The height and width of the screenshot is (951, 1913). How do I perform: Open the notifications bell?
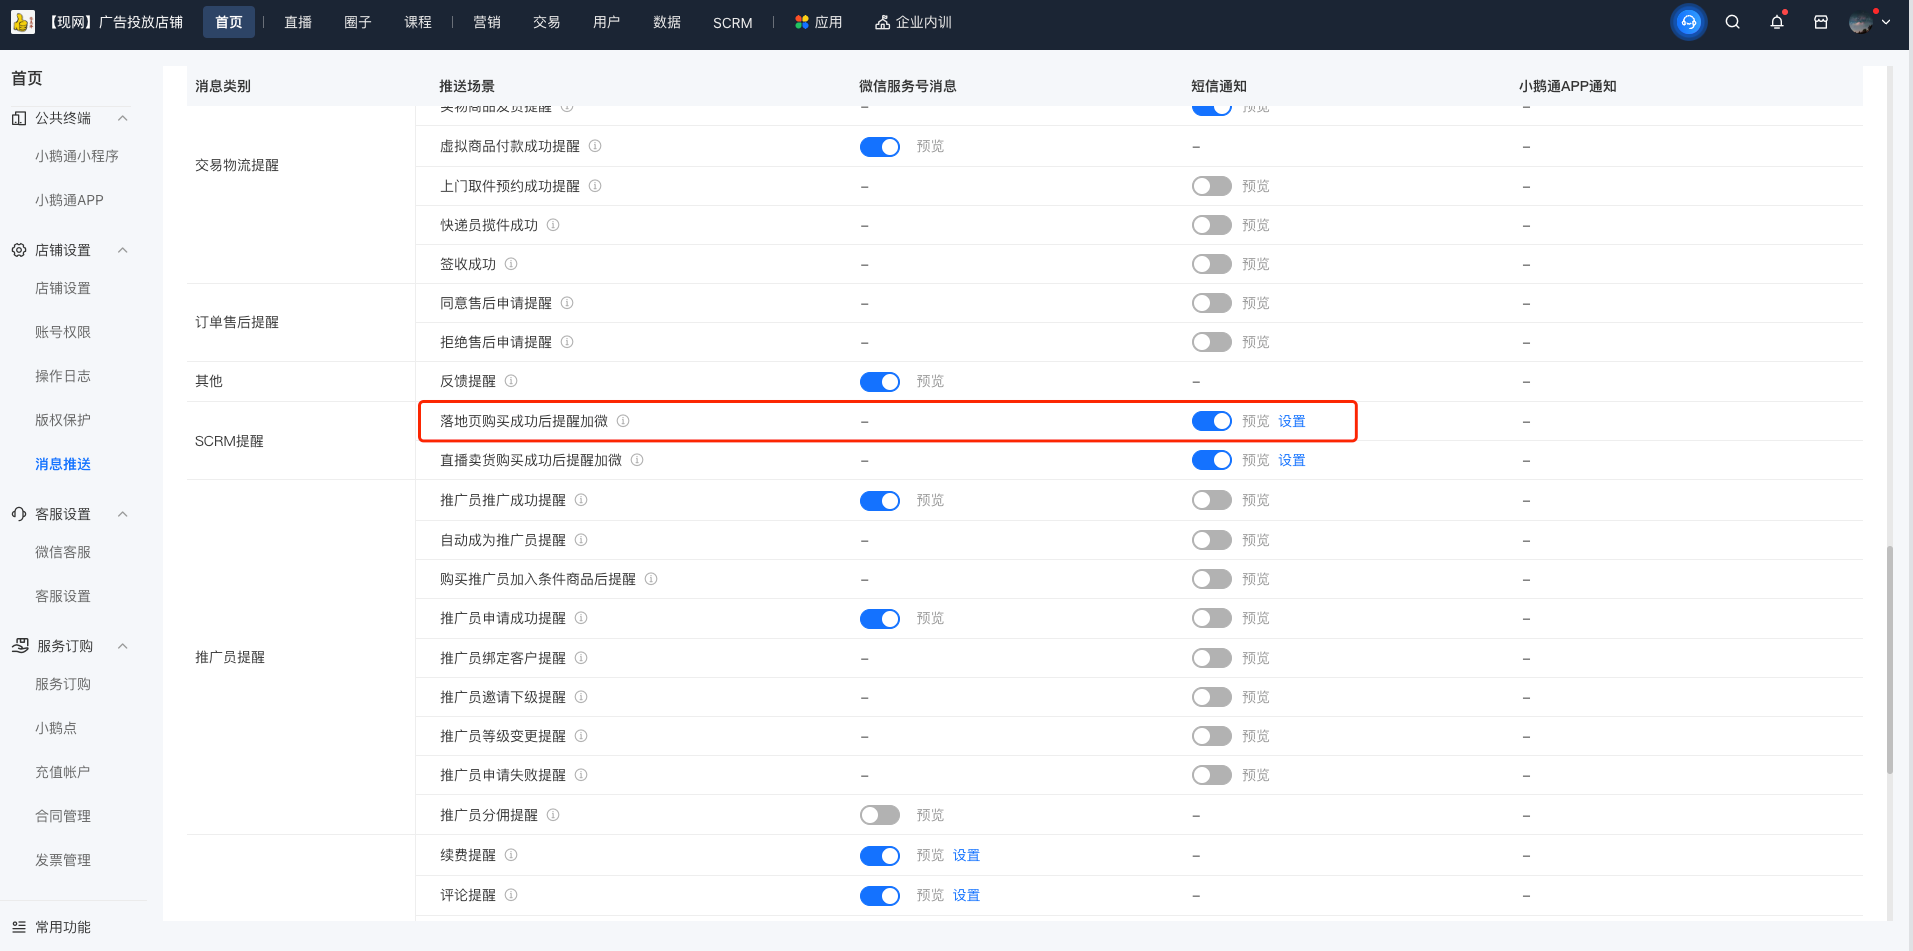[x=1777, y=22]
